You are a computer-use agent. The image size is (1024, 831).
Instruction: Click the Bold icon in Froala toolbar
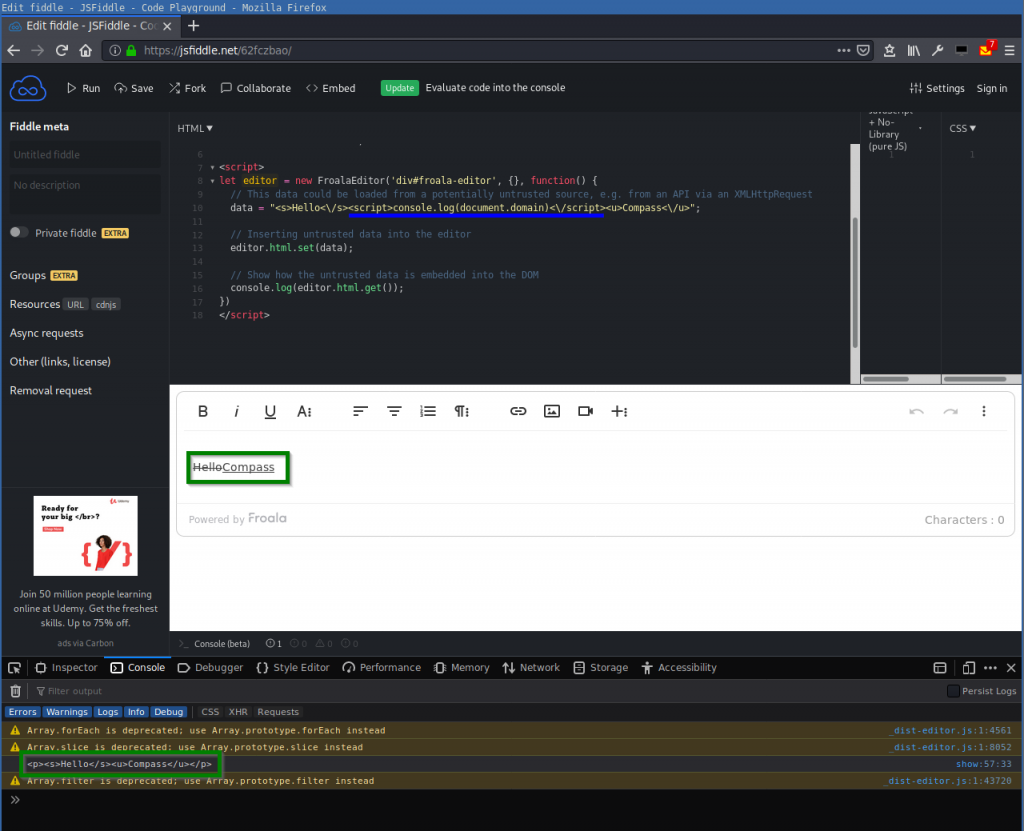(x=202, y=411)
